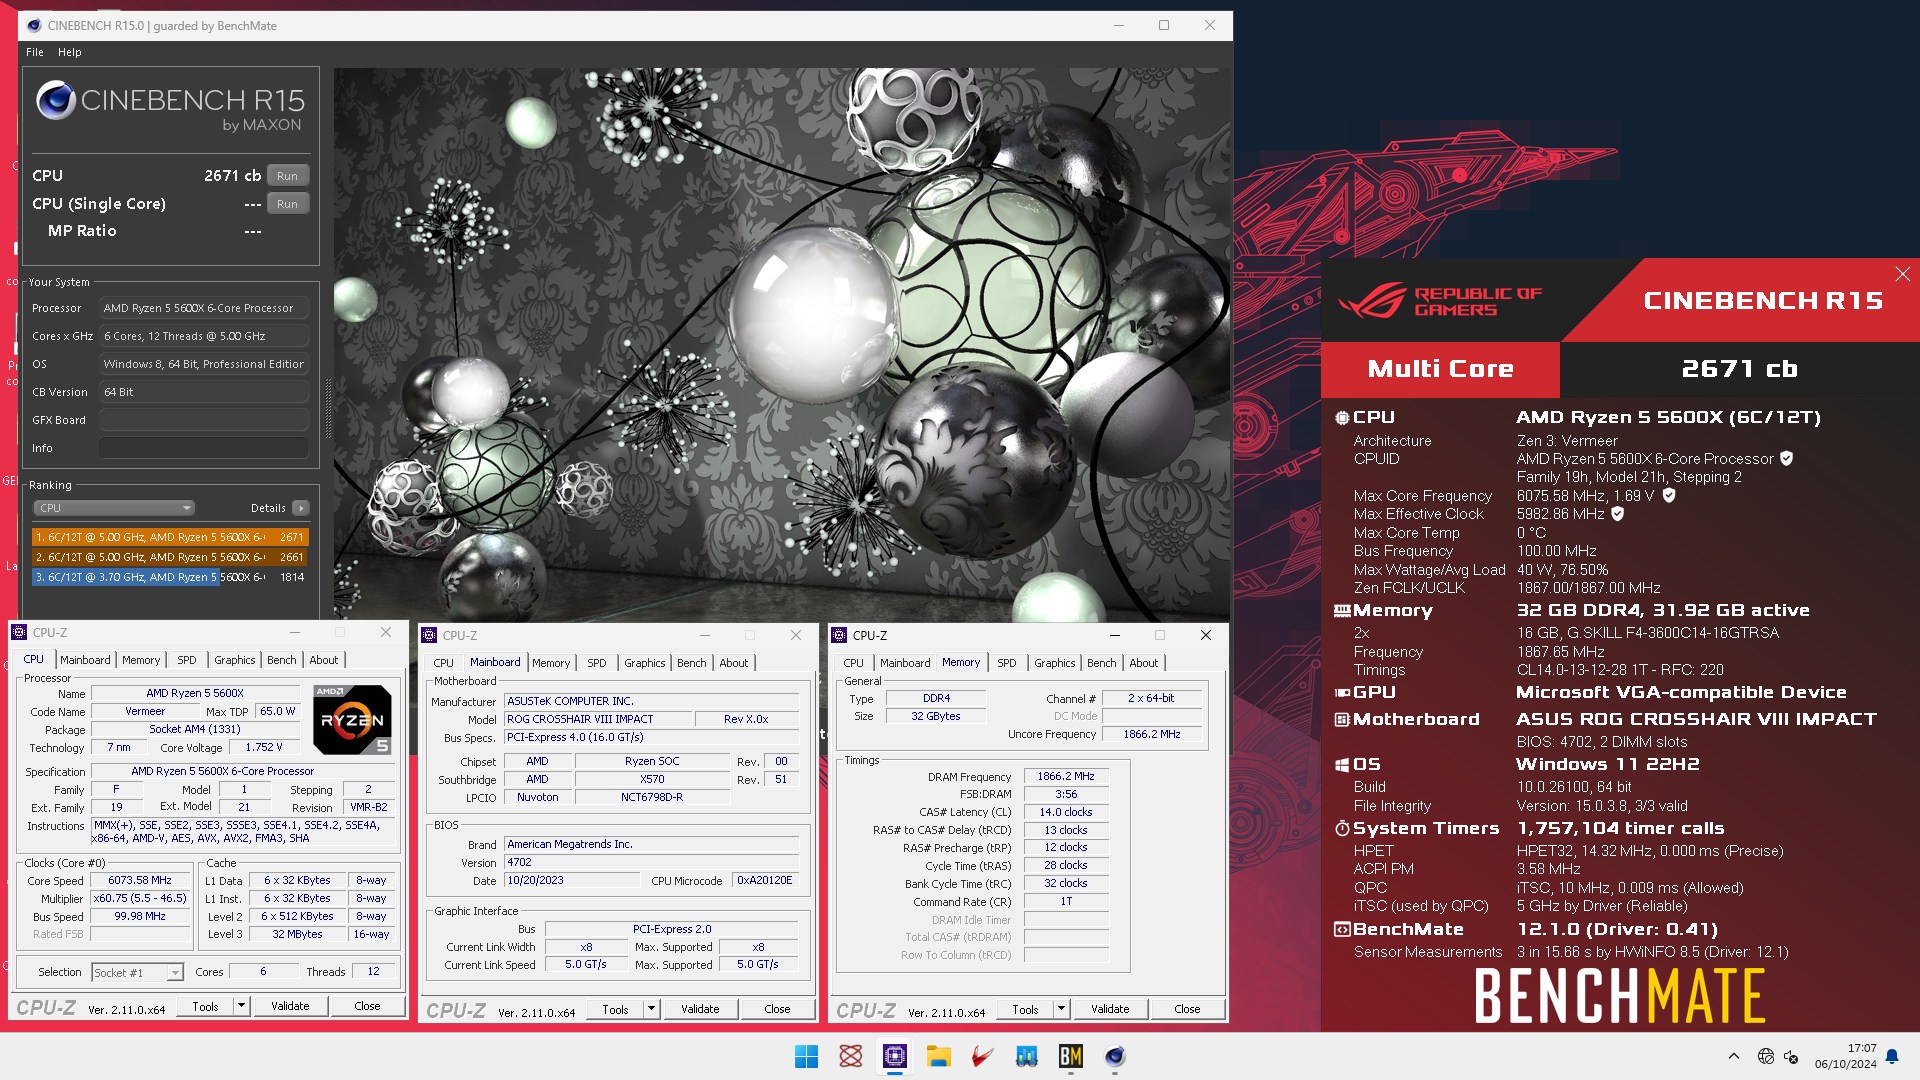The width and height of the screenshot is (1920, 1080).
Task: Click the ROG Republic of Gamers logo
Action: [1440, 300]
